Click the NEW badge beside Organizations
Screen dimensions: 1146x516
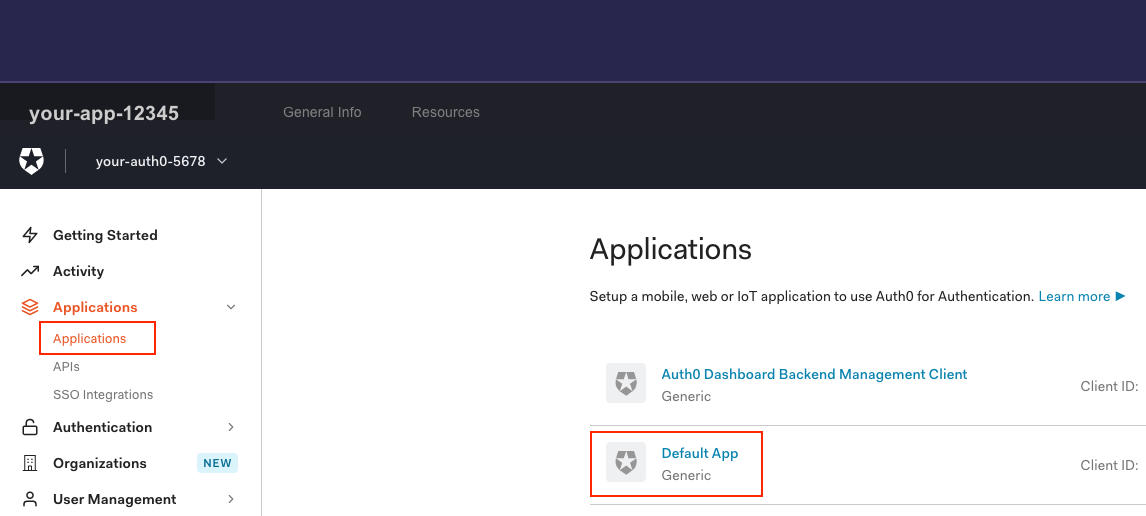(217, 463)
